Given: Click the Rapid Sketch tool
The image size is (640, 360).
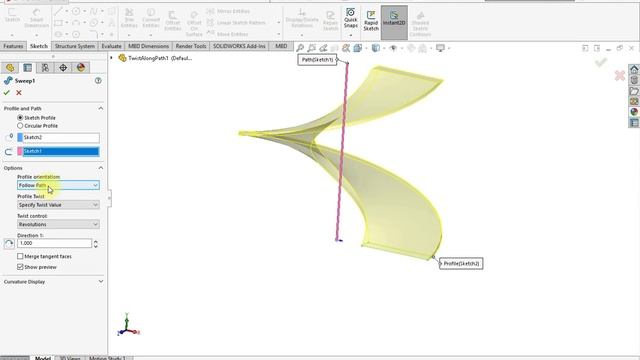Looking at the screenshot, I should (371, 20).
